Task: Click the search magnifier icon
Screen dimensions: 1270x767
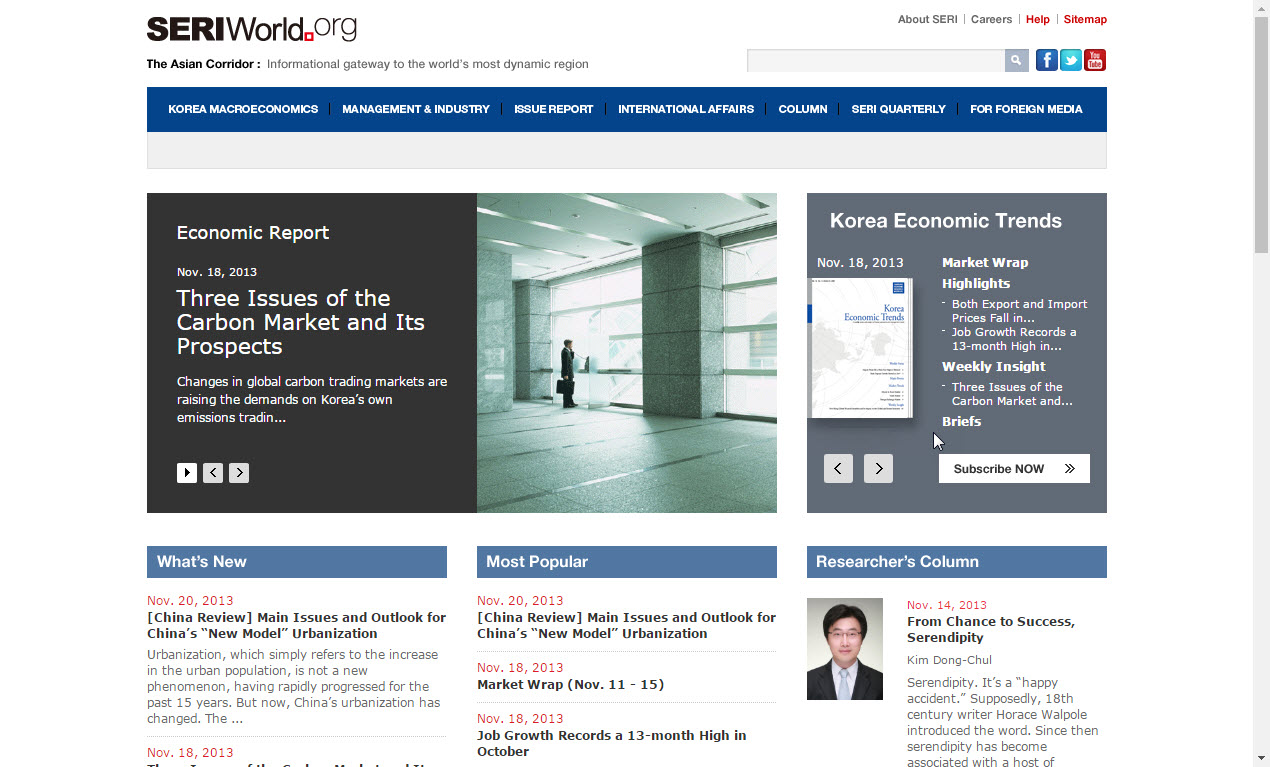Action: click(1016, 61)
